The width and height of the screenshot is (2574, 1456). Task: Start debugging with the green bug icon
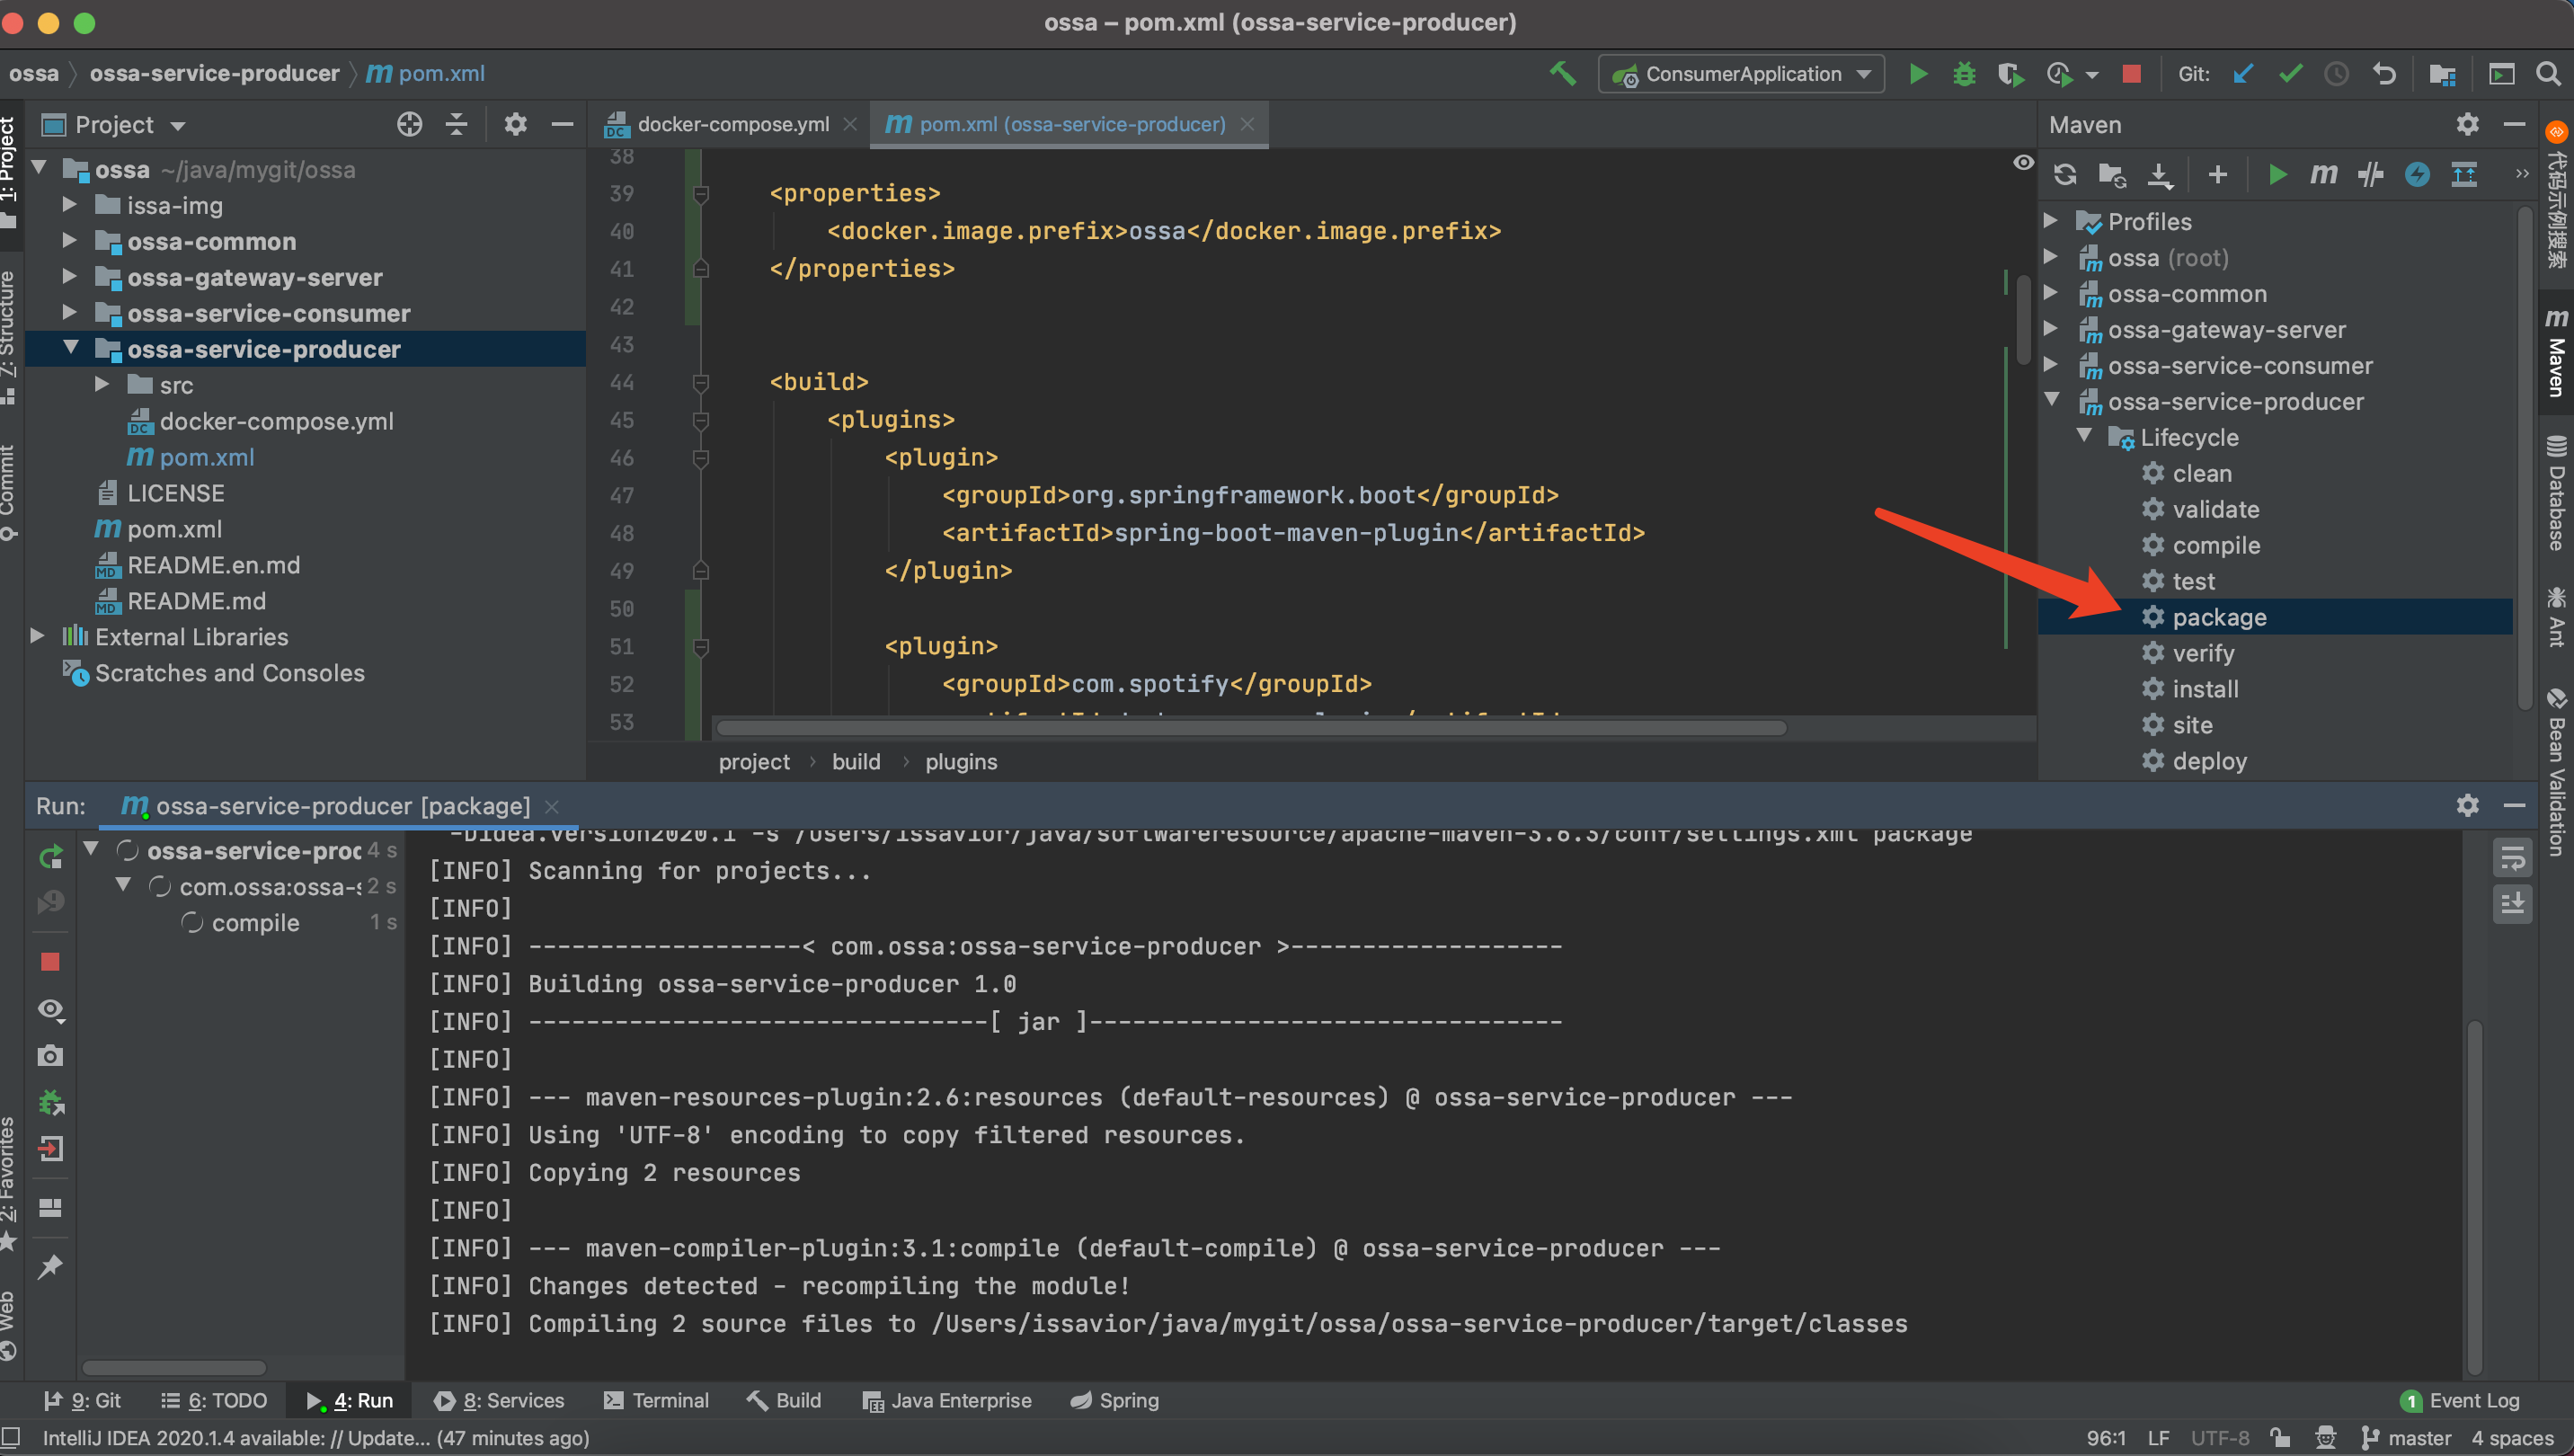click(1964, 74)
